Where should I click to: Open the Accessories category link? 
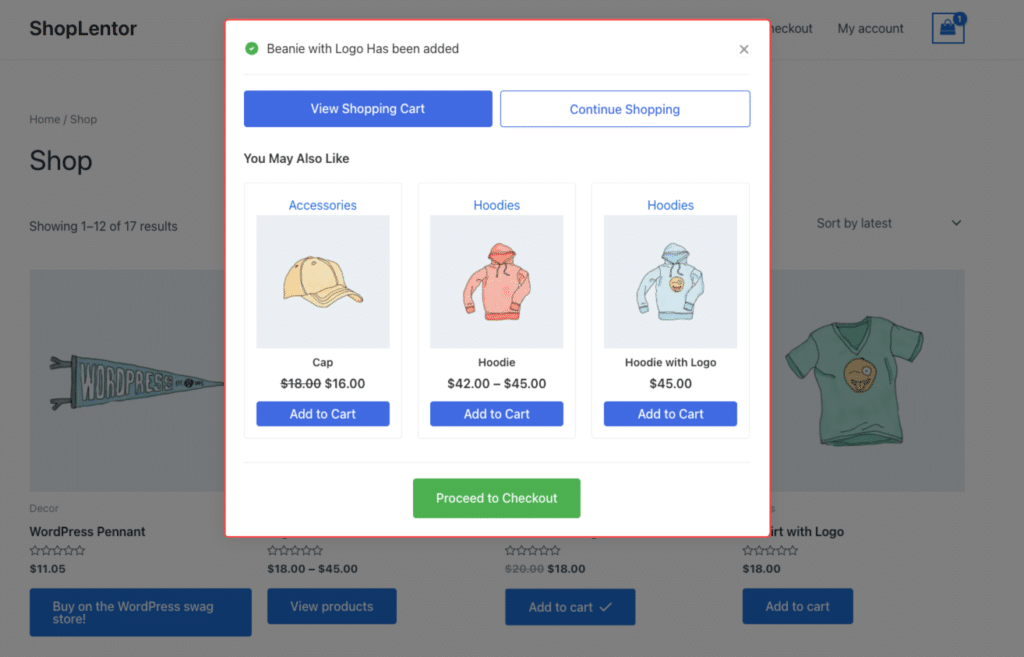[x=322, y=205]
